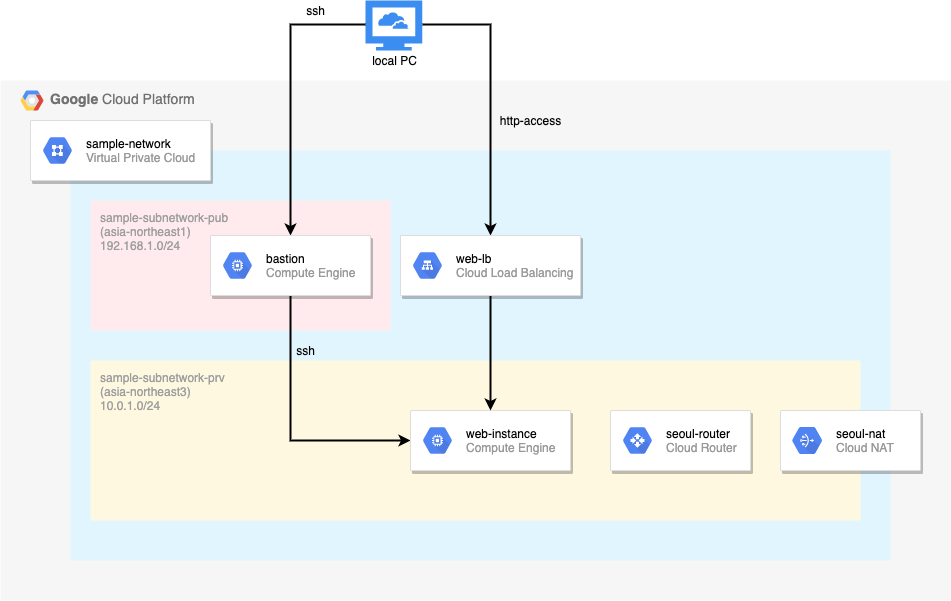Click the 'sample-network' name
The width and height of the screenshot is (951, 601).
coord(128,144)
